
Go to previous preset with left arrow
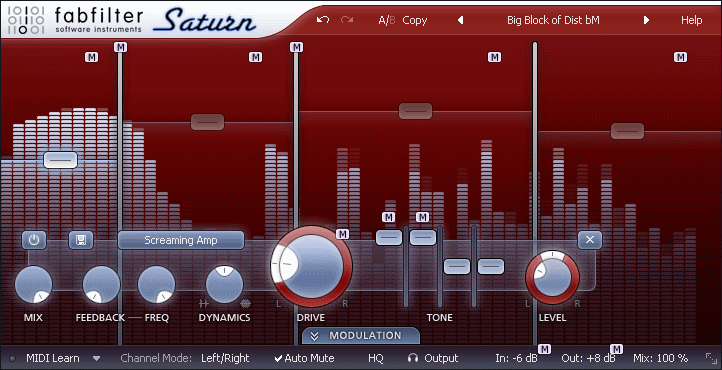click(460, 20)
